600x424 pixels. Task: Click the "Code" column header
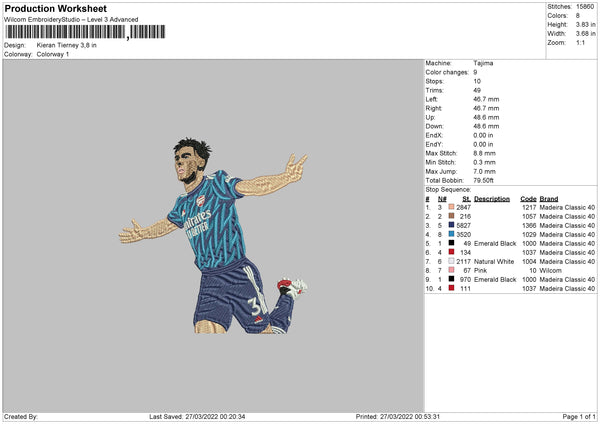click(x=528, y=199)
